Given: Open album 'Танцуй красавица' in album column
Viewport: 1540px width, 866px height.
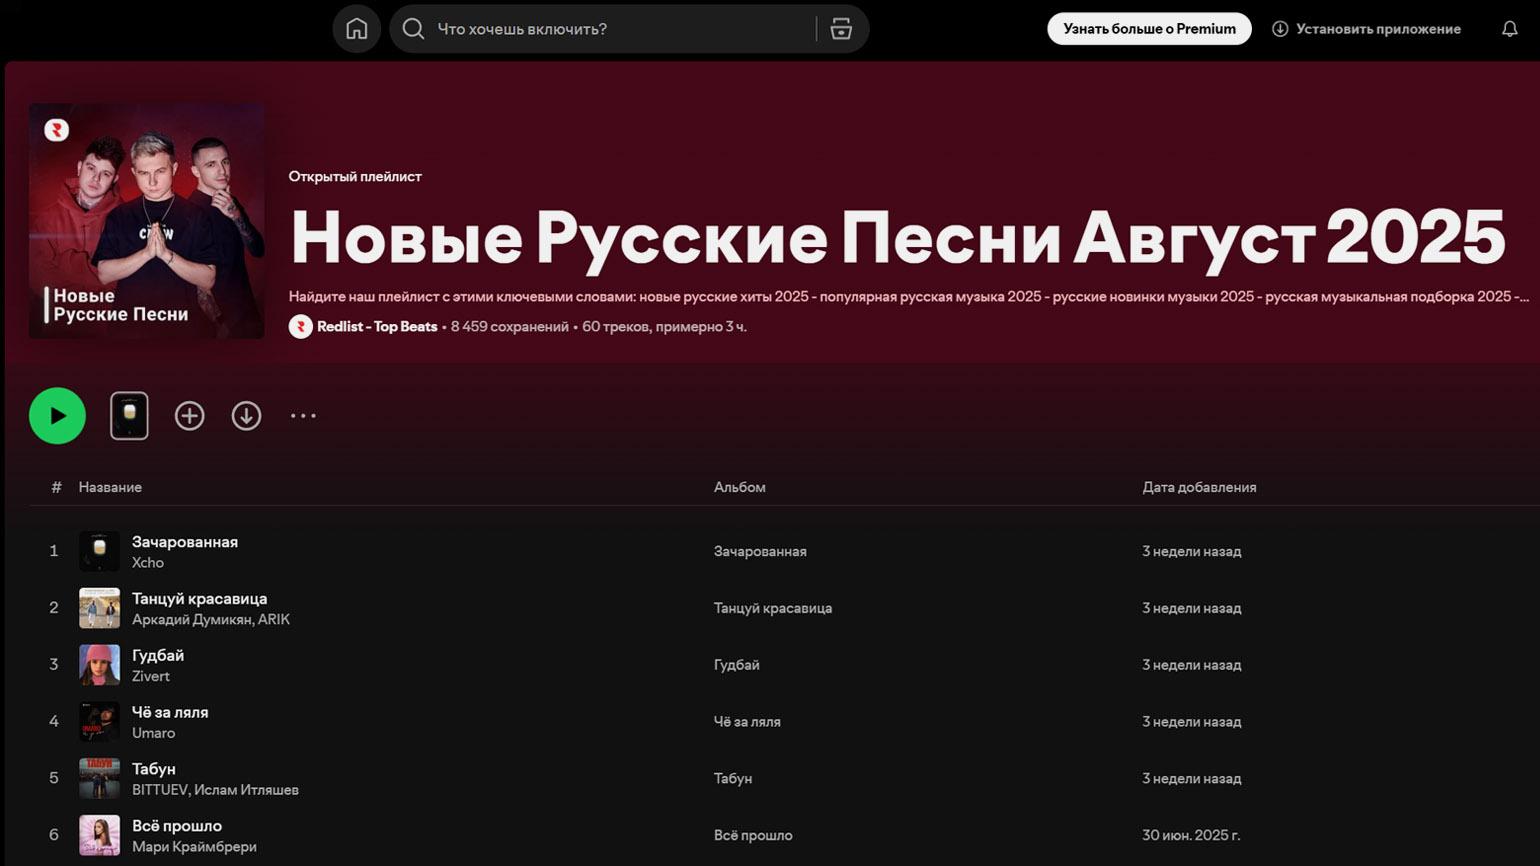Looking at the screenshot, I should tap(773, 609).
